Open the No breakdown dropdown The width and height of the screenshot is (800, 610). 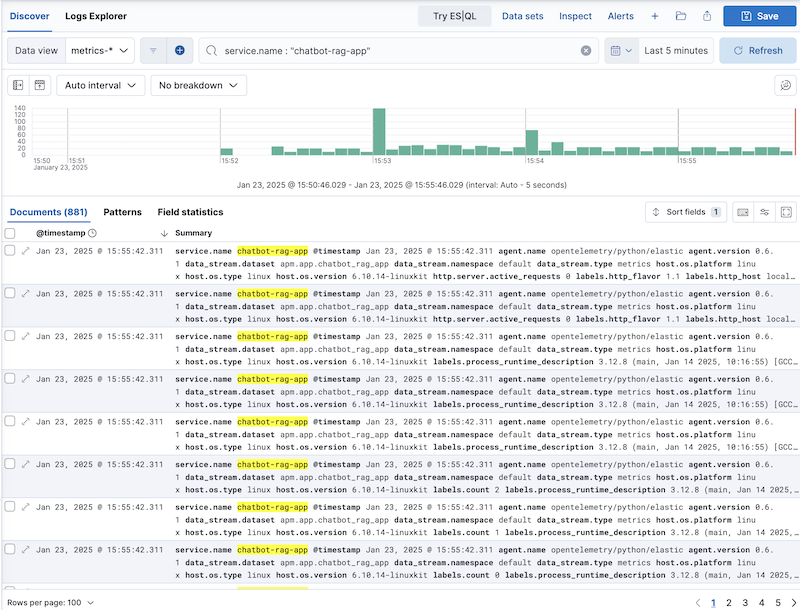click(x=198, y=86)
